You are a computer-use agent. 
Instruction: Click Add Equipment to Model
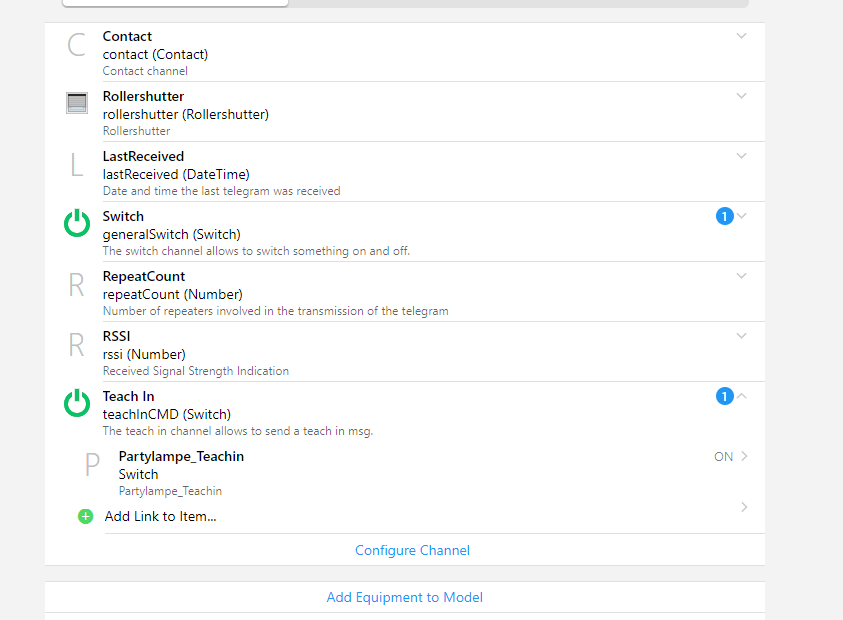[404, 597]
